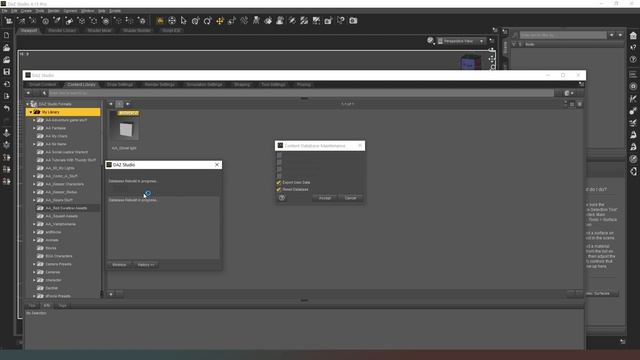Click the camera selector icon beside Perspective View
The image size is (640, 360).
point(440,41)
